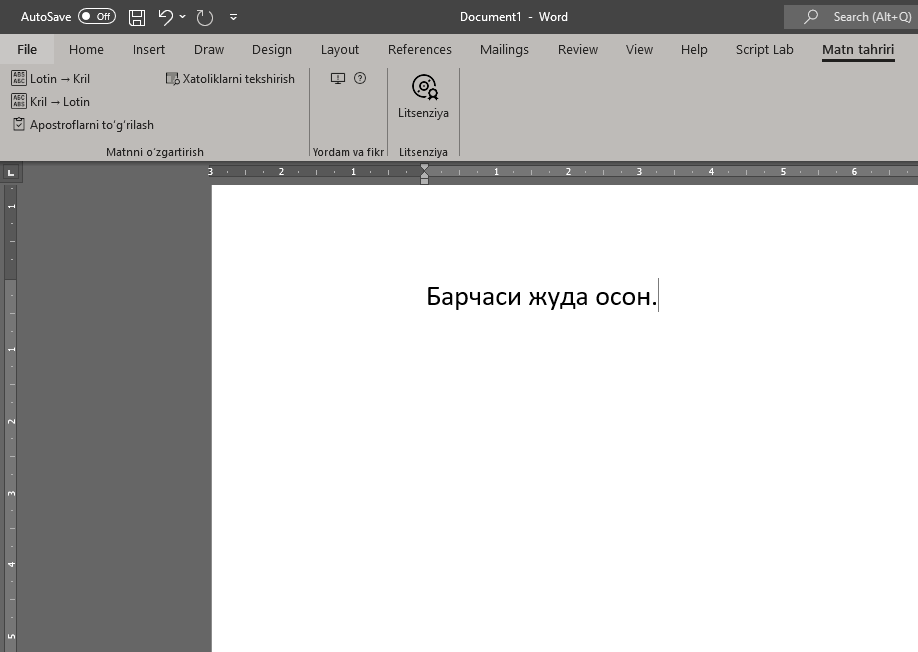Select the Kril → Lotin conversion icon
This screenshot has width=918, height=652.
pos(18,101)
